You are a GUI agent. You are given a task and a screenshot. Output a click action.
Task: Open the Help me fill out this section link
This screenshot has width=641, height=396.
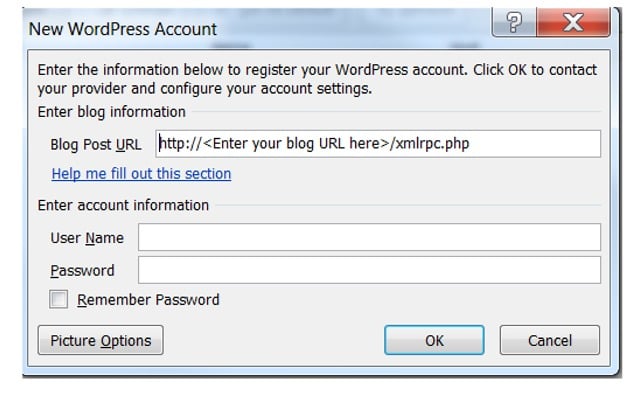tap(141, 174)
